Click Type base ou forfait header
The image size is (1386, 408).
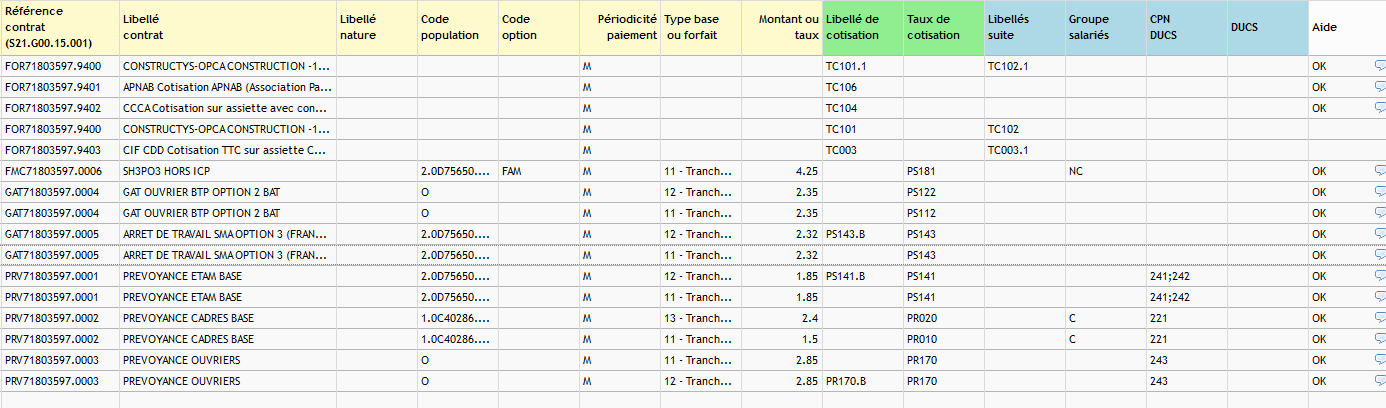click(700, 27)
